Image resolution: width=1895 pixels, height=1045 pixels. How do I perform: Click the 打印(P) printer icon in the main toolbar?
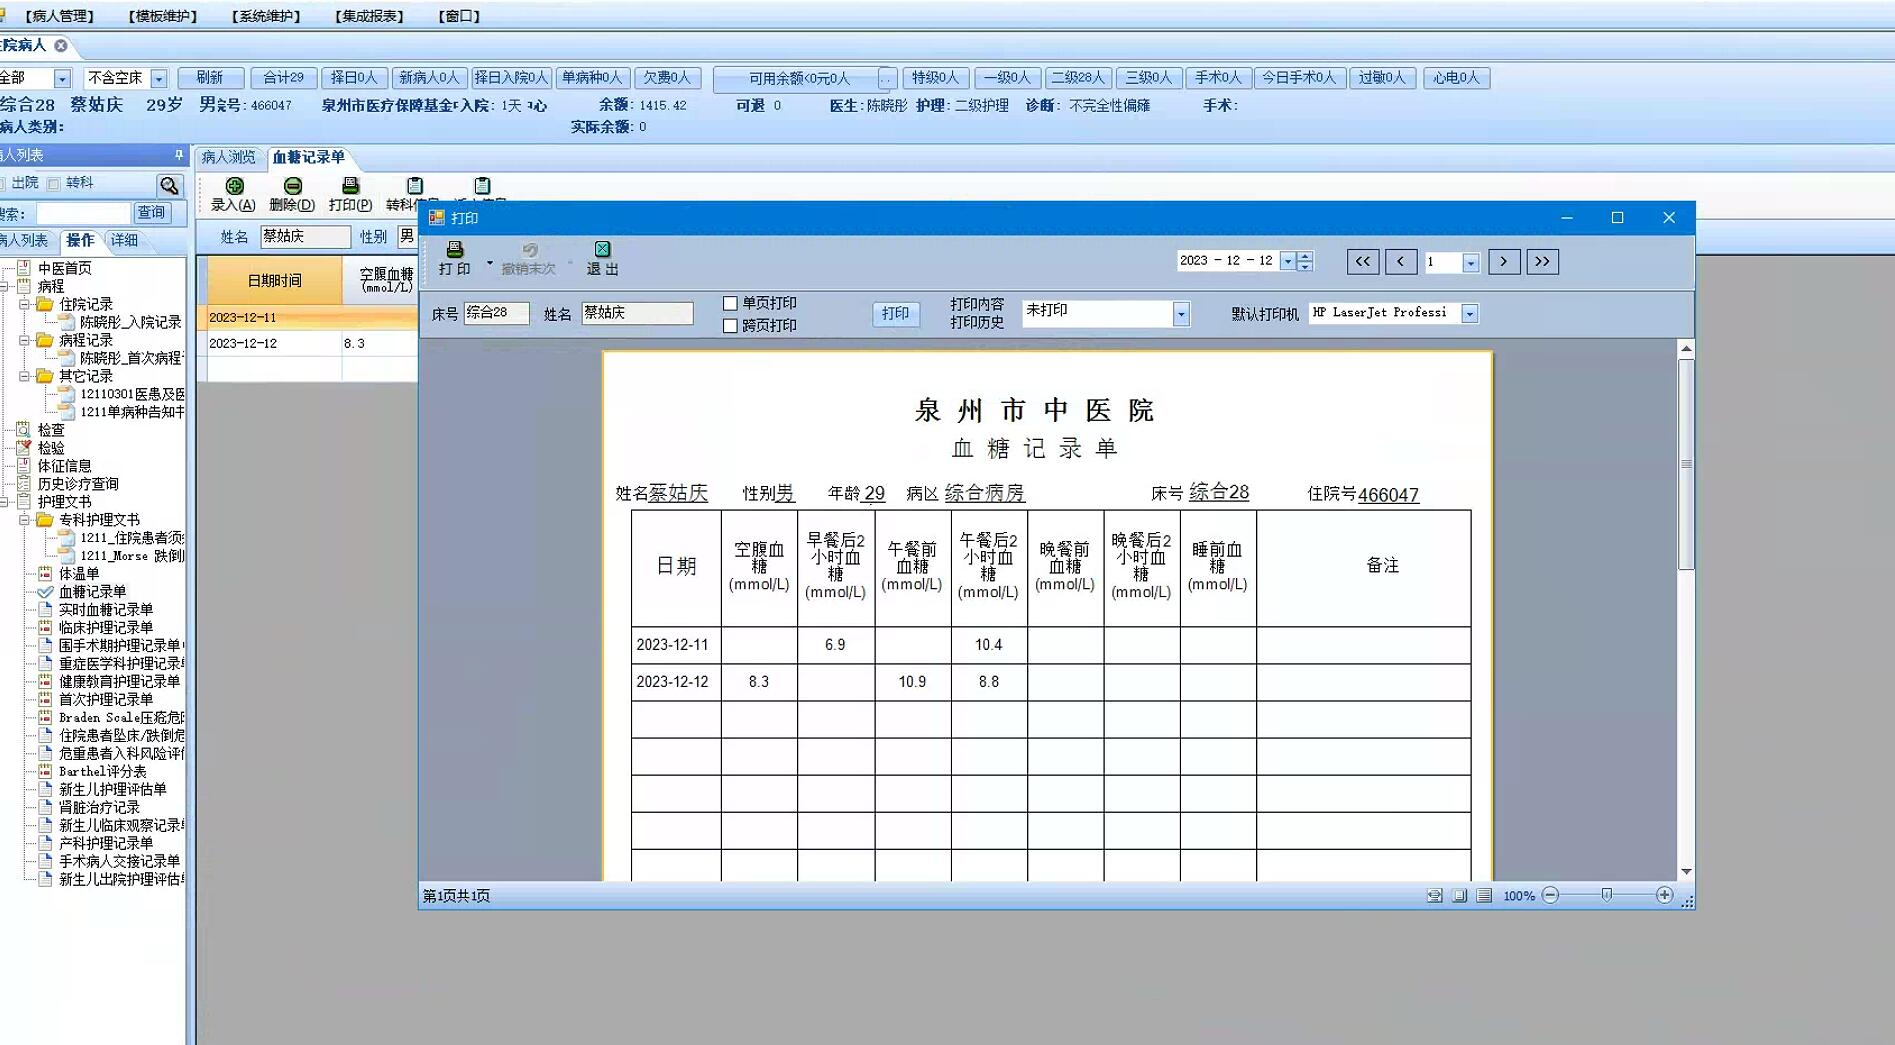click(x=350, y=186)
